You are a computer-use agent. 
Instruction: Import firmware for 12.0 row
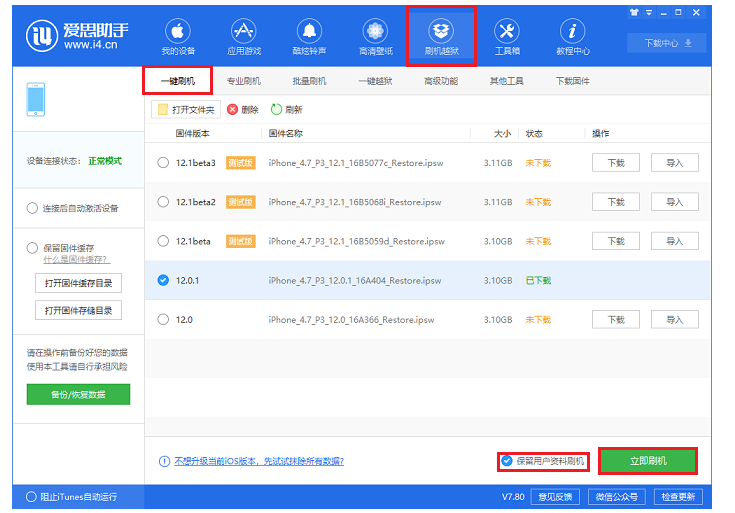pos(675,320)
